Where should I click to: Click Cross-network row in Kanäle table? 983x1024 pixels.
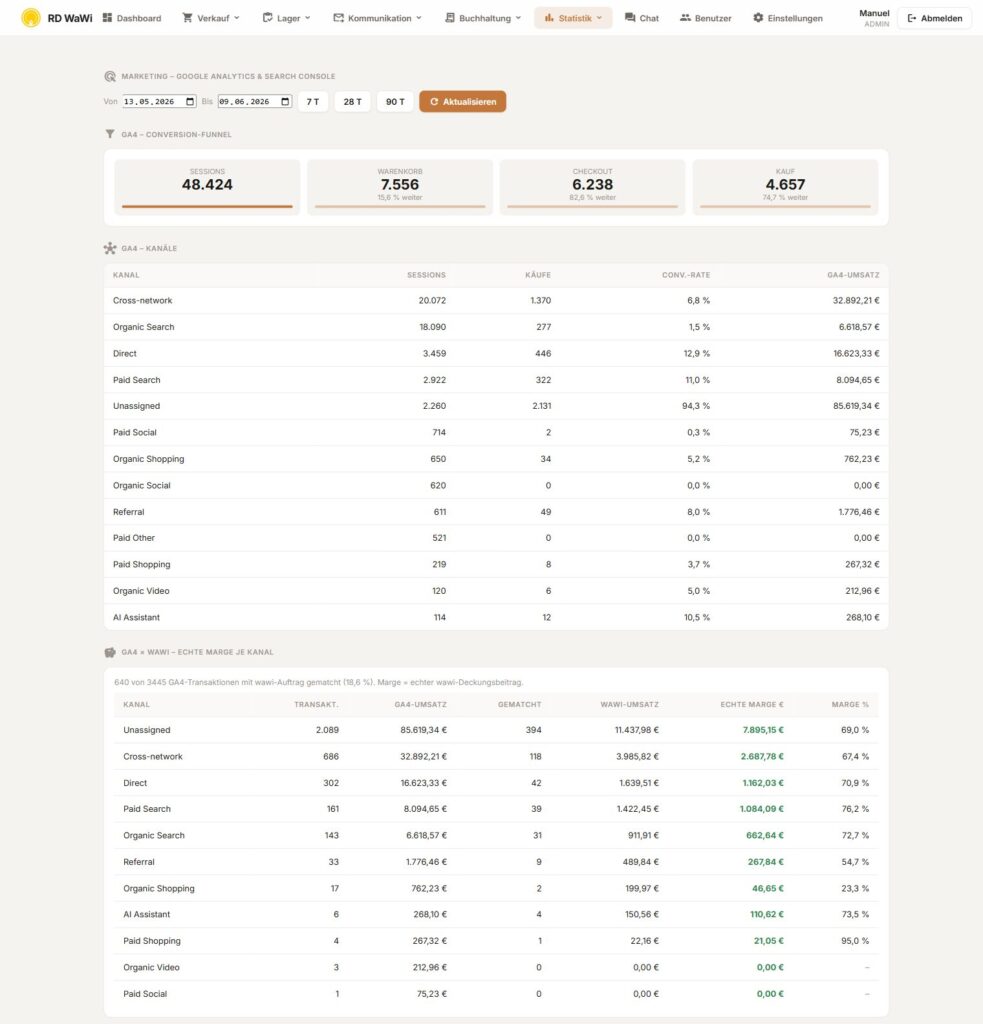click(496, 300)
